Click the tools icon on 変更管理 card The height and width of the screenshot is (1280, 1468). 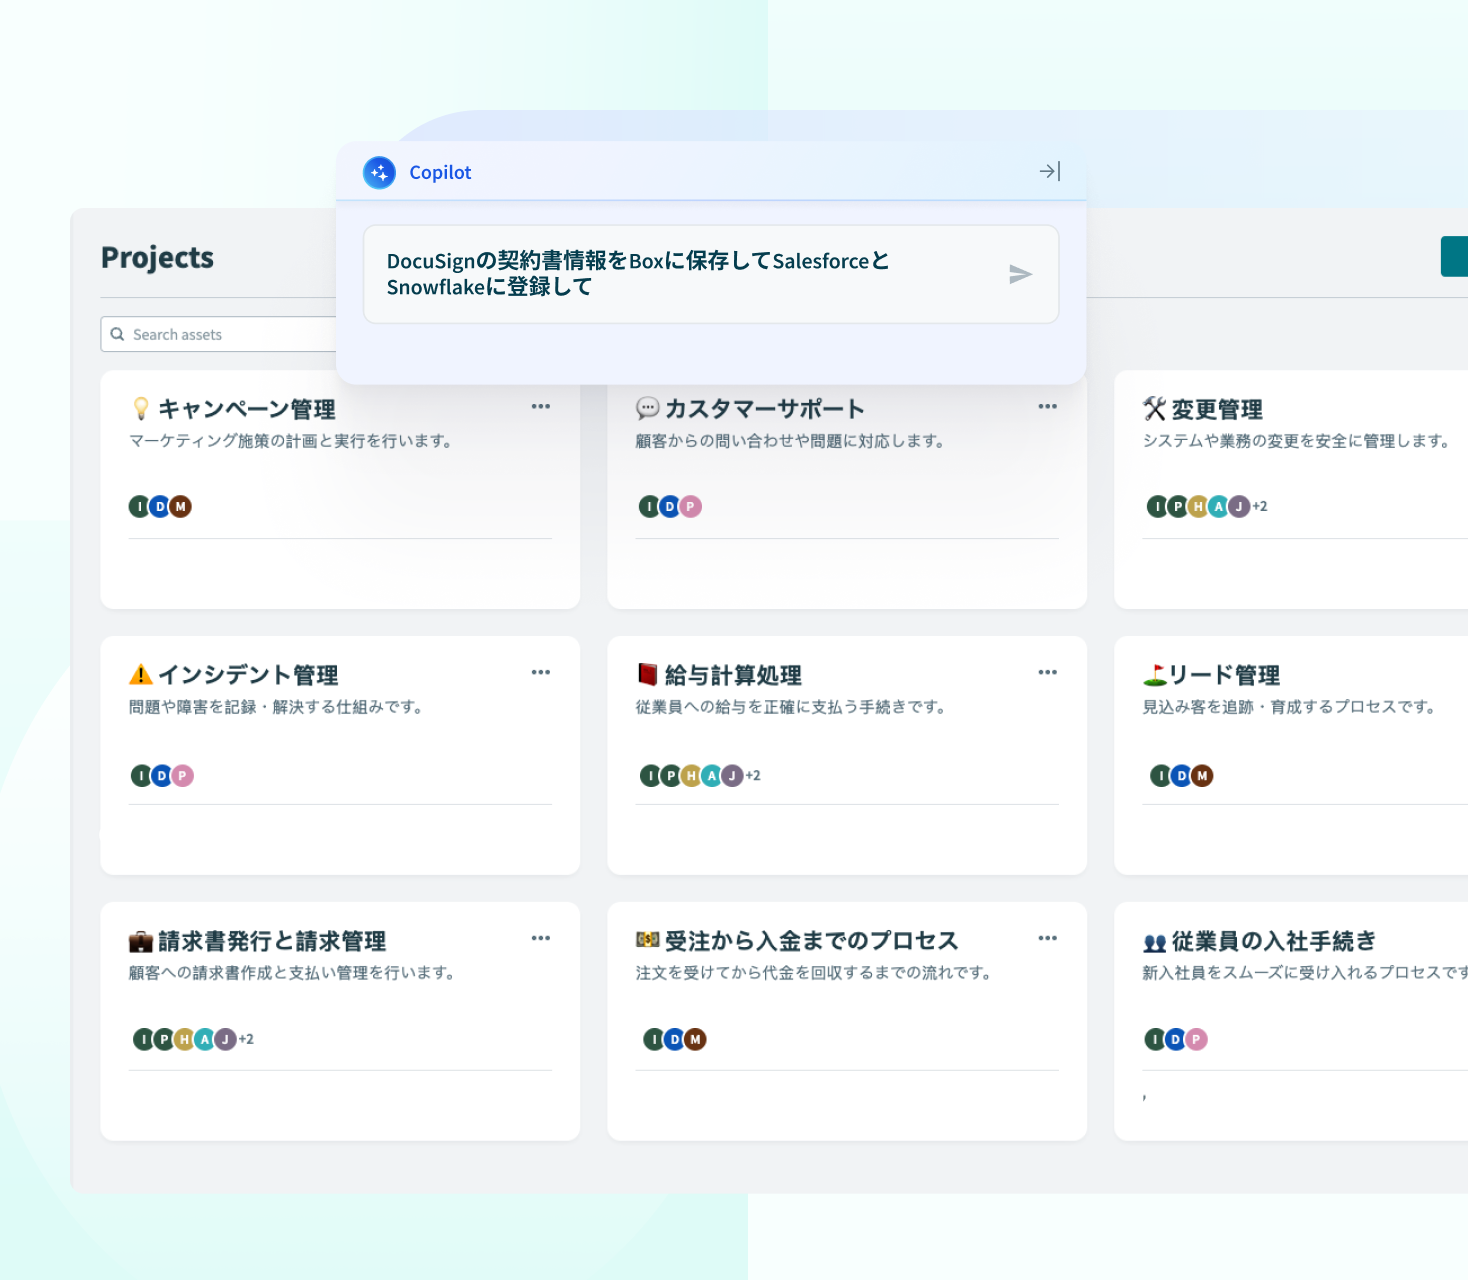(x=1154, y=408)
